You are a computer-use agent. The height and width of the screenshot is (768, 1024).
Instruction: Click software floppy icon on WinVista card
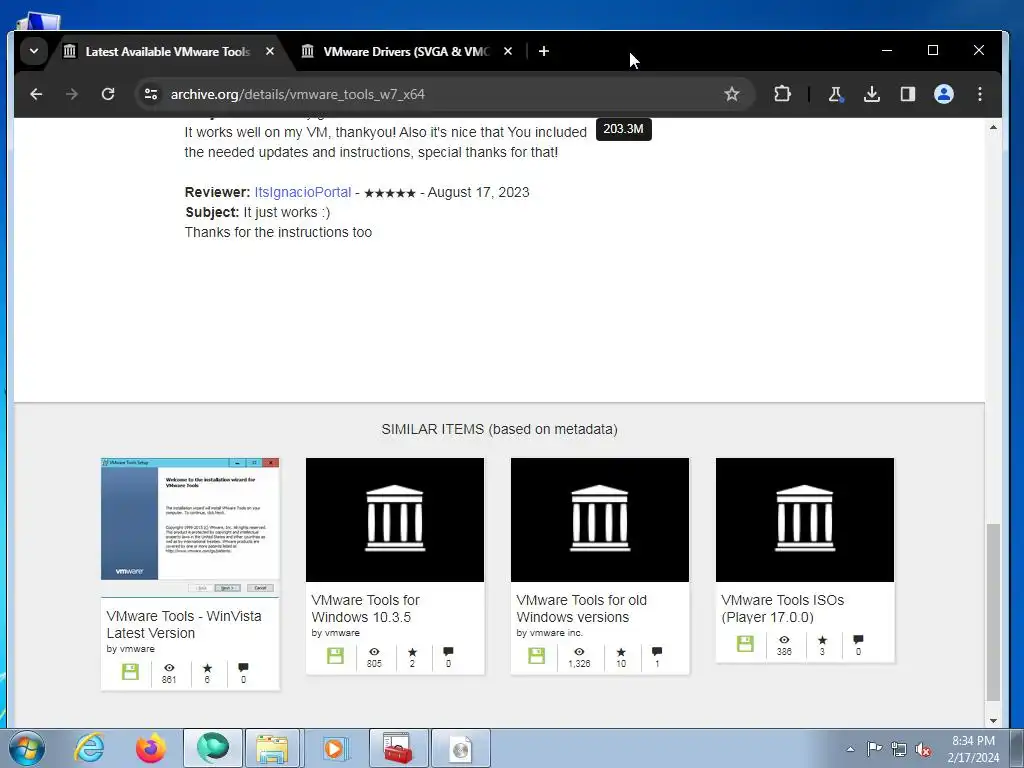pyautogui.click(x=131, y=672)
